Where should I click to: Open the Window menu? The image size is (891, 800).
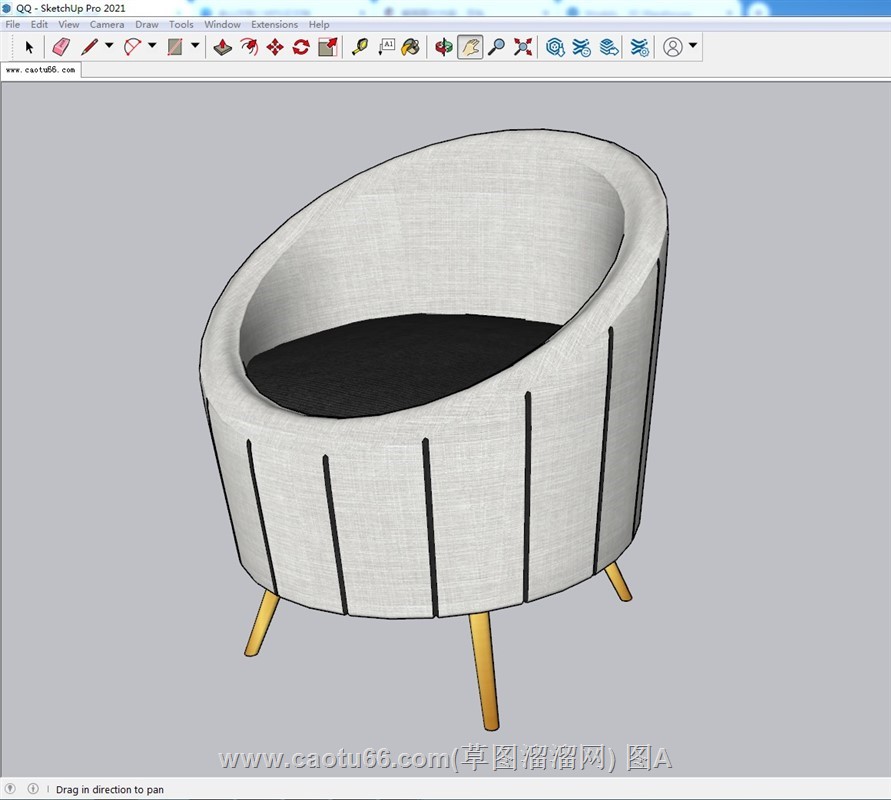222,24
